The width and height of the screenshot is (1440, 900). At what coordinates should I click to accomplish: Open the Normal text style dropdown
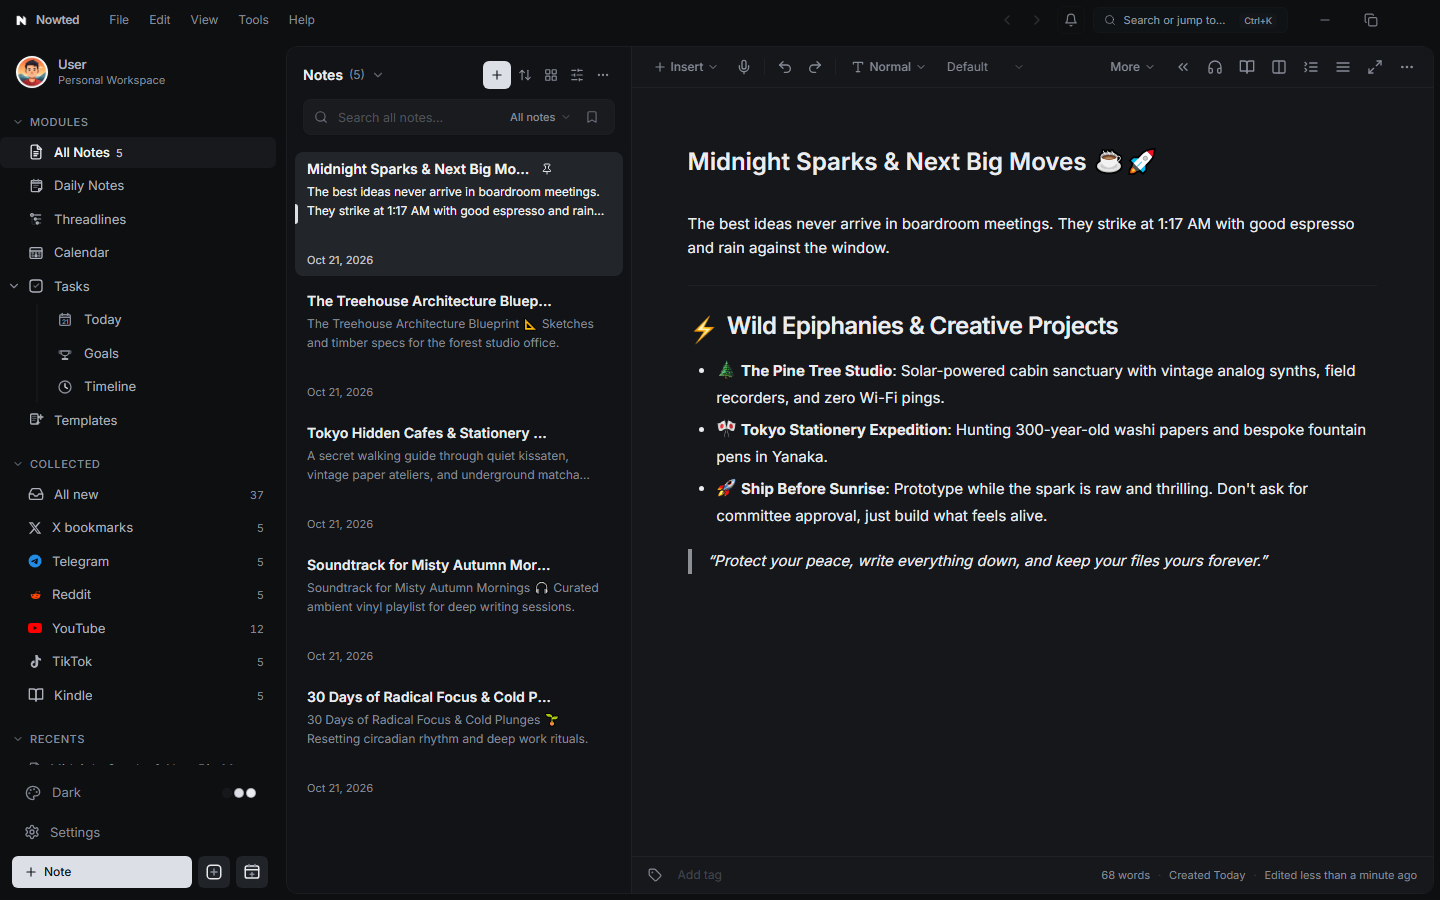coord(888,67)
